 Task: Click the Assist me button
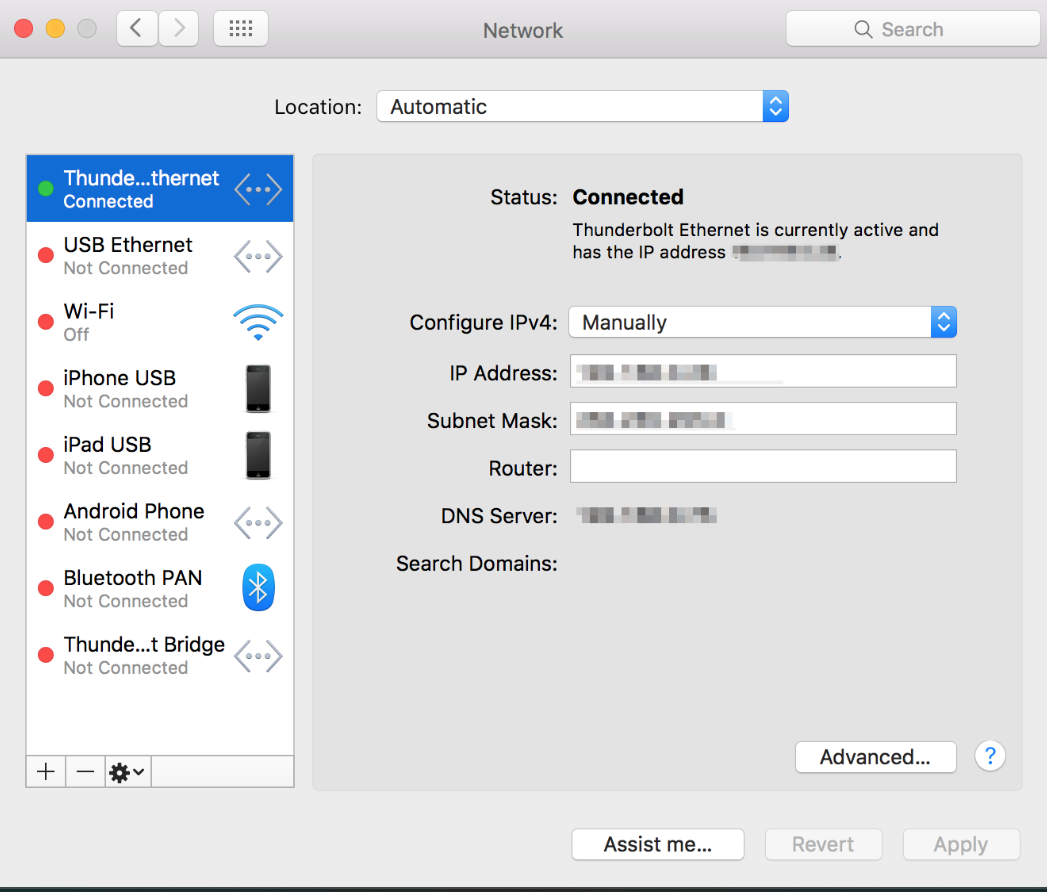[x=657, y=844]
